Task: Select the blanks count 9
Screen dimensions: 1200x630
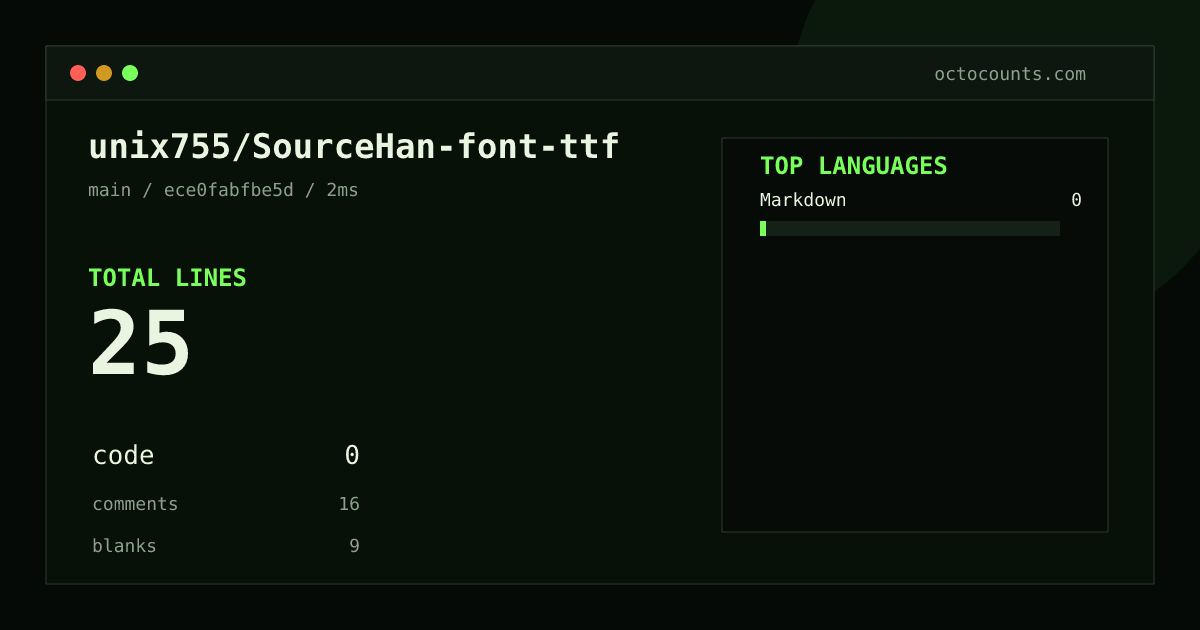Action: (354, 546)
